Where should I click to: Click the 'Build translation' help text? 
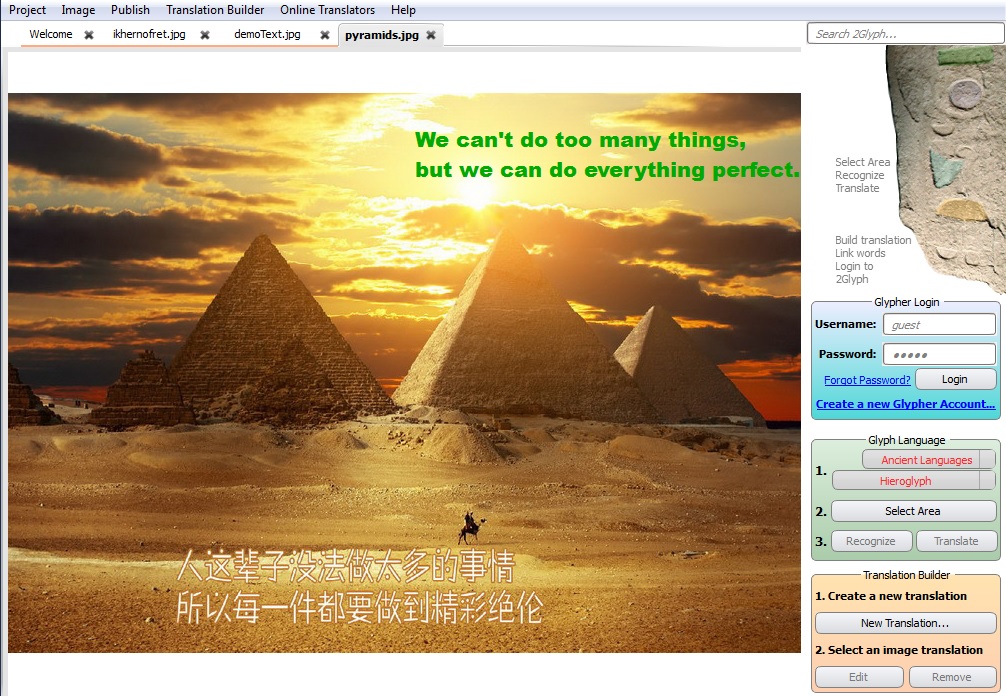pos(873,240)
